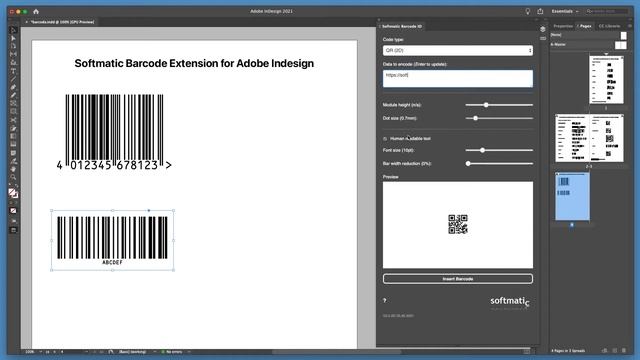Screen dimensions: 640x360
Task: Select the Gradient Feather tool
Action: [x=13, y=144]
